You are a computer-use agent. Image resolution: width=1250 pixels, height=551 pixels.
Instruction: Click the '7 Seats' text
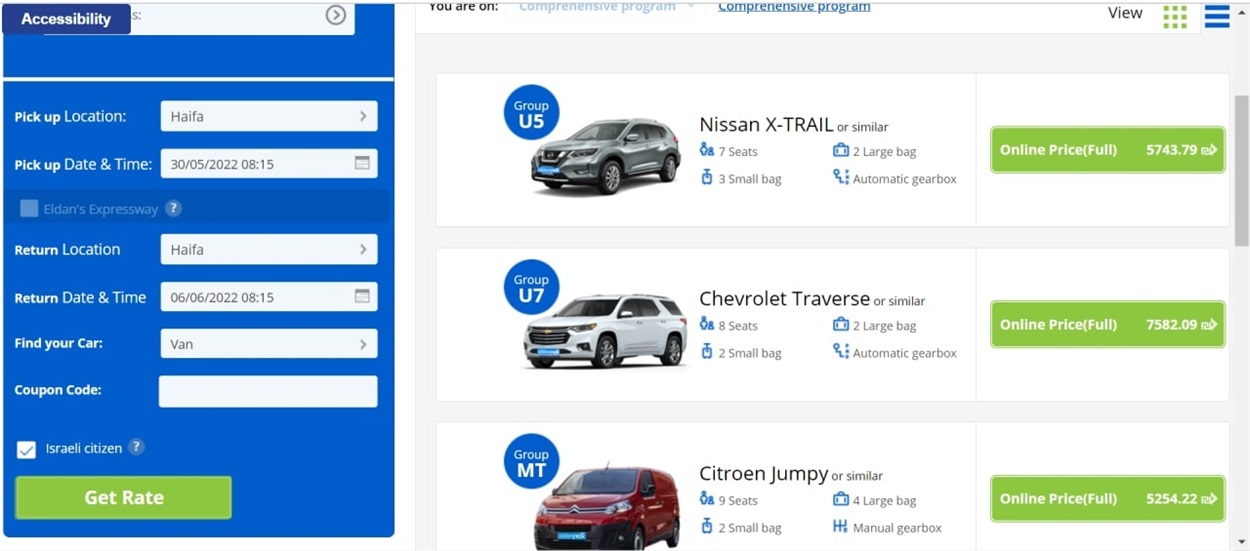[x=738, y=152]
